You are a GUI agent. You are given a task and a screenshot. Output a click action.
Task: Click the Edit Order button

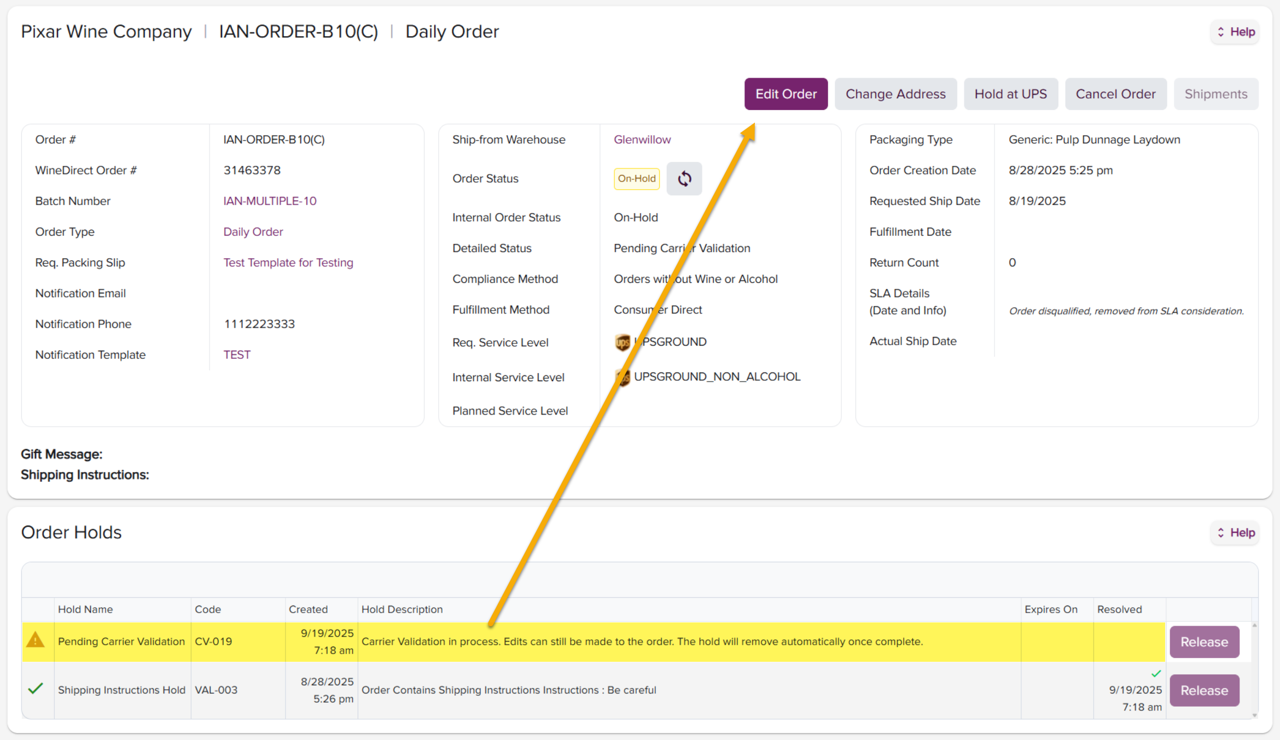click(x=786, y=94)
